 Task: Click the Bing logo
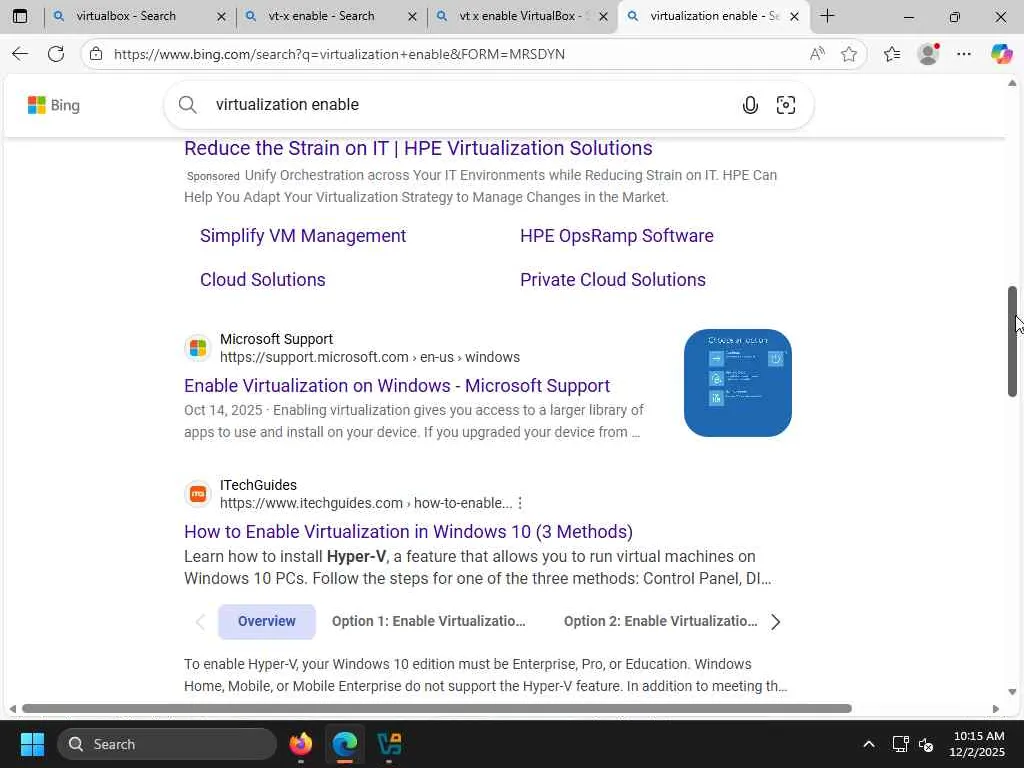pyautogui.click(x=54, y=105)
